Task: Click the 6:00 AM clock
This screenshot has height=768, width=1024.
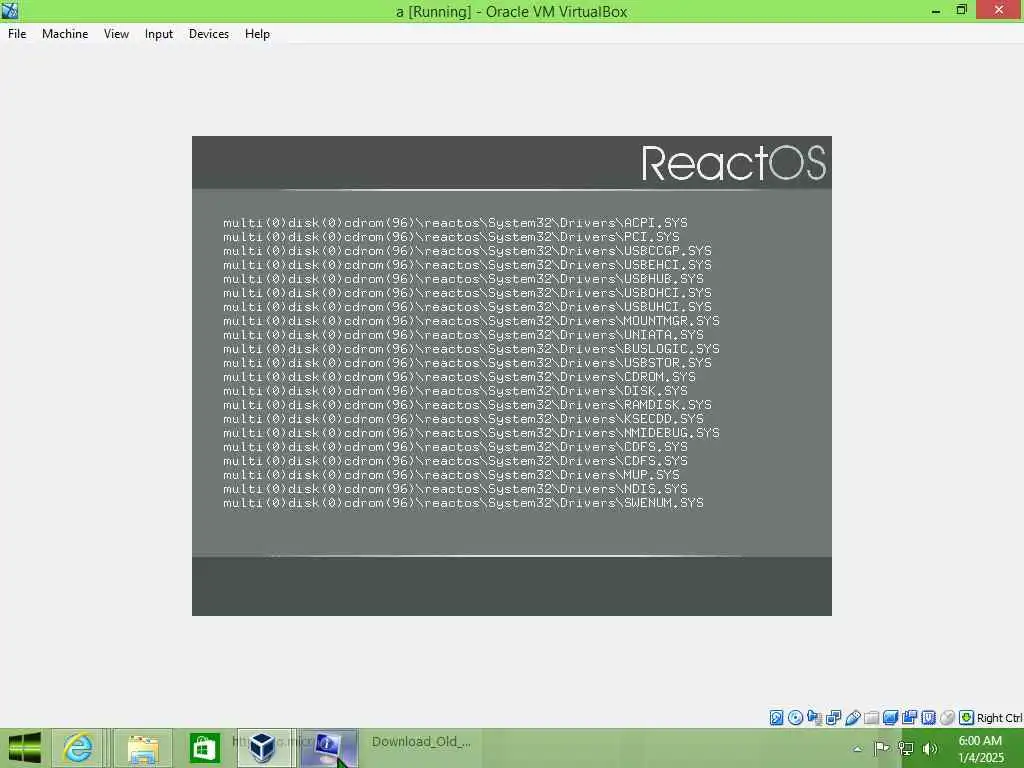Action: 980,741
